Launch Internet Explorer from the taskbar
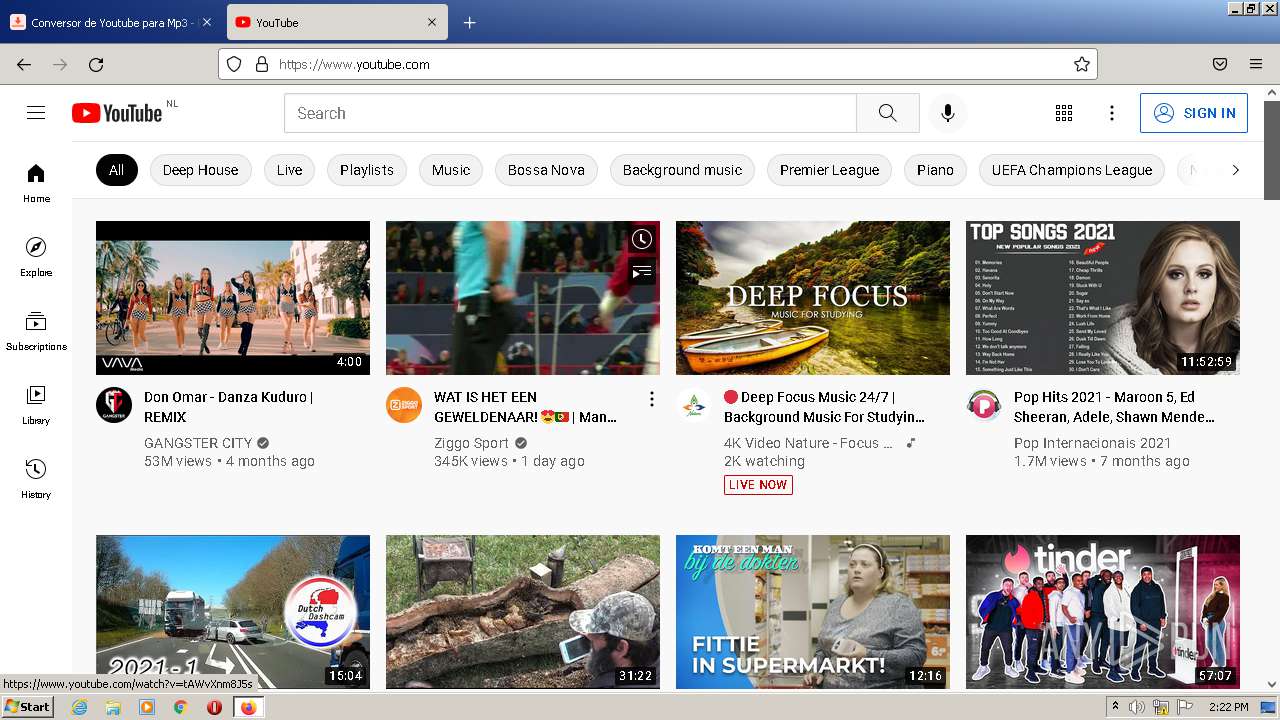Viewport: 1280px width, 720px height. click(79, 707)
